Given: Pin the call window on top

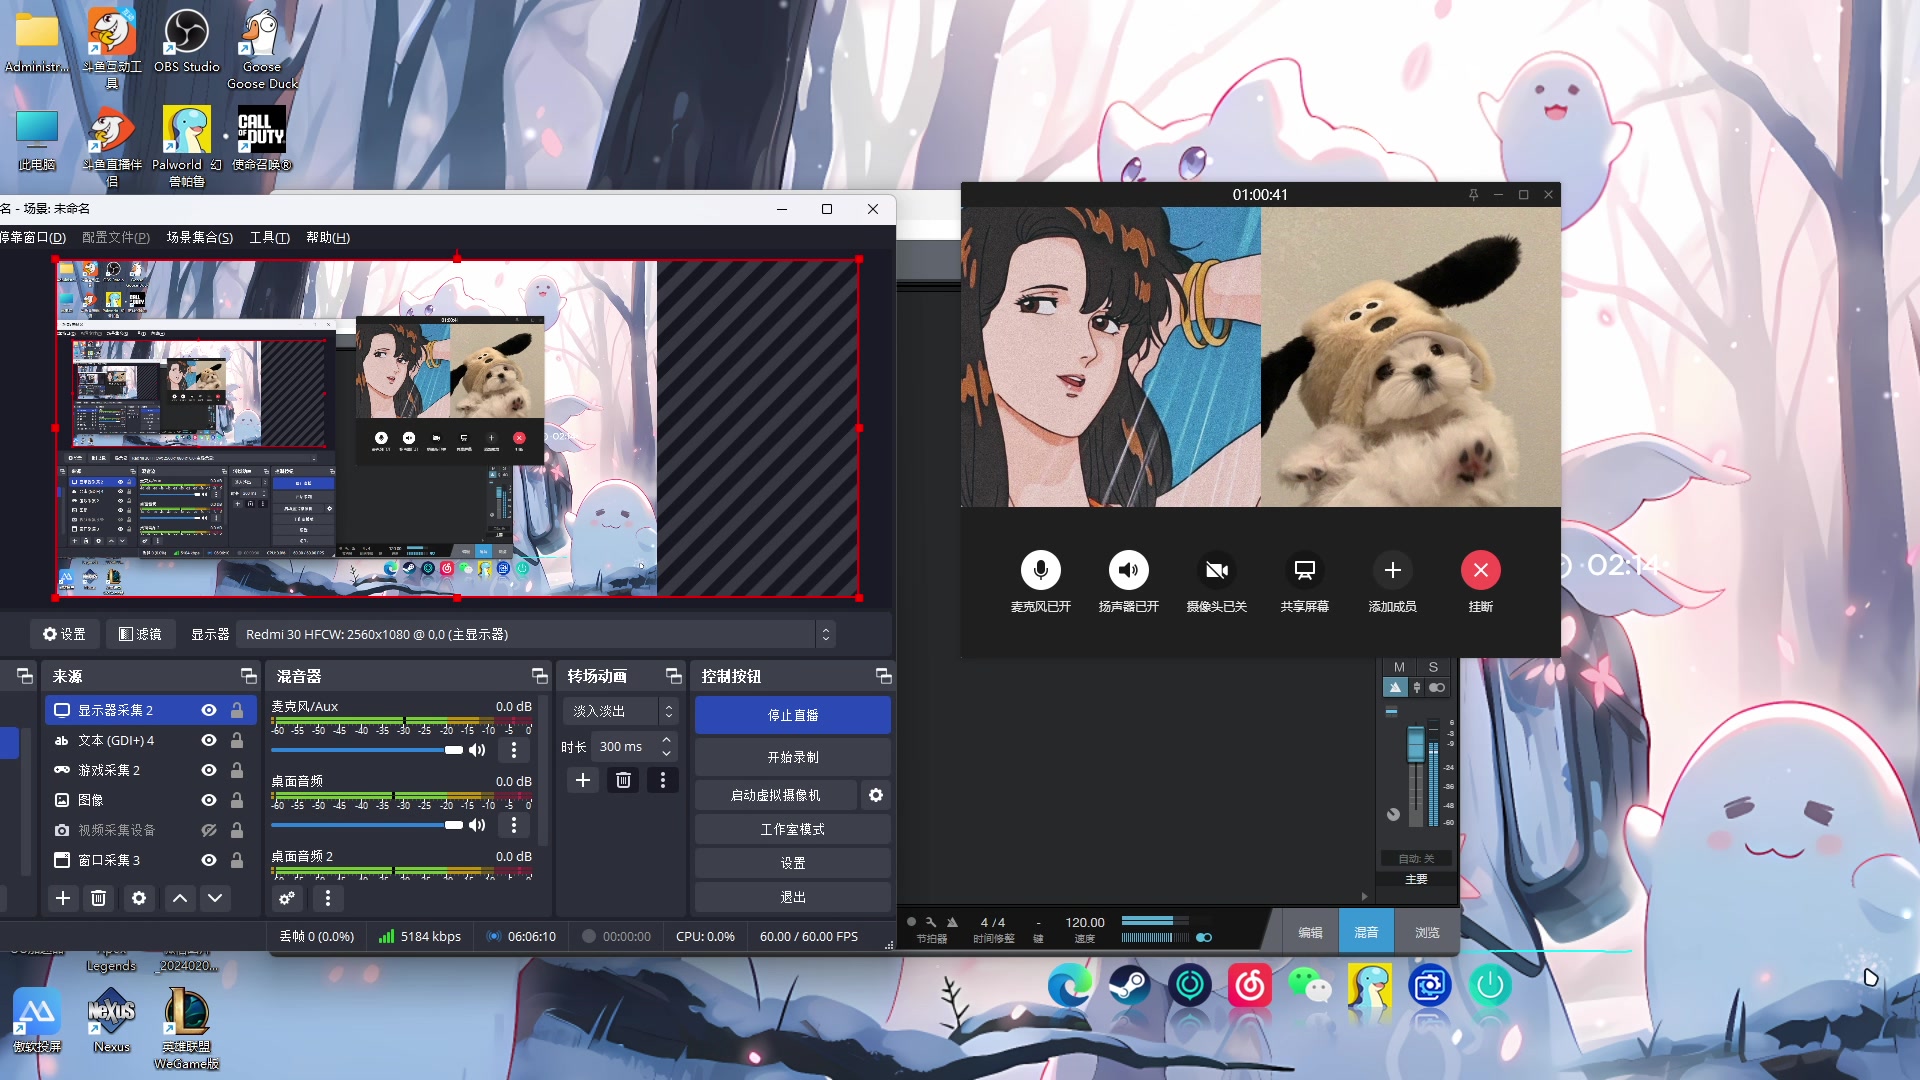Looking at the screenshot, I should [1473, 195].
